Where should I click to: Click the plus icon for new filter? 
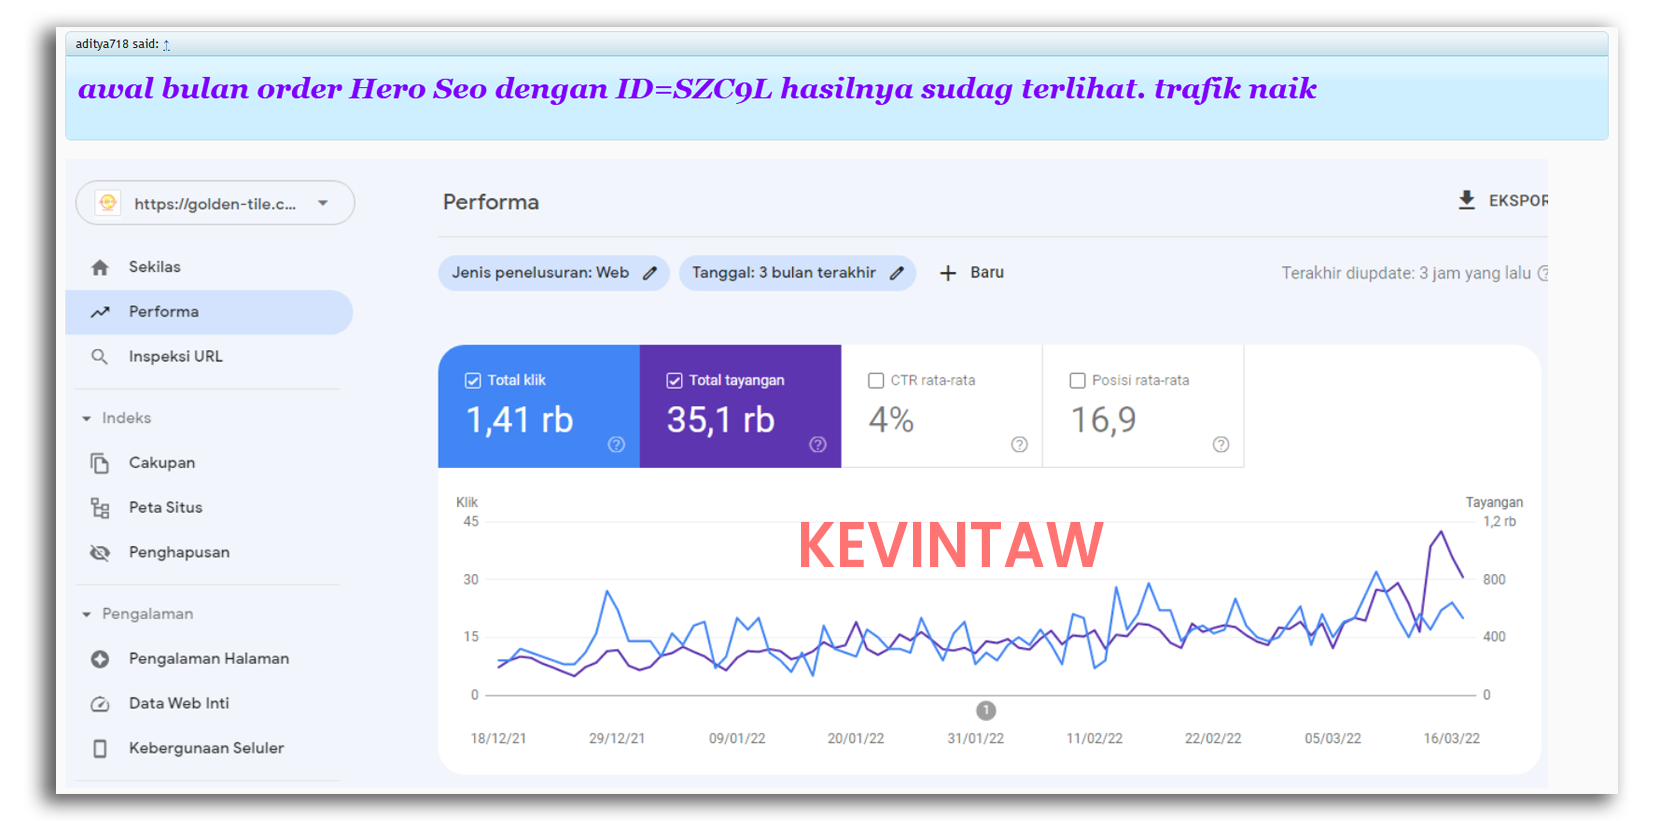tap(948, 273)
